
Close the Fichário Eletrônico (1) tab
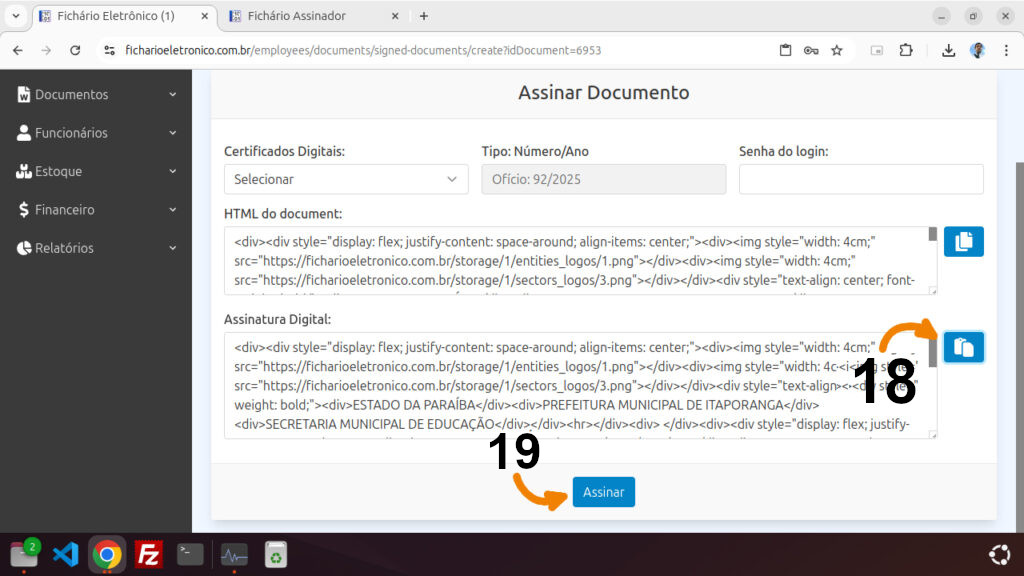click(204, 16)
